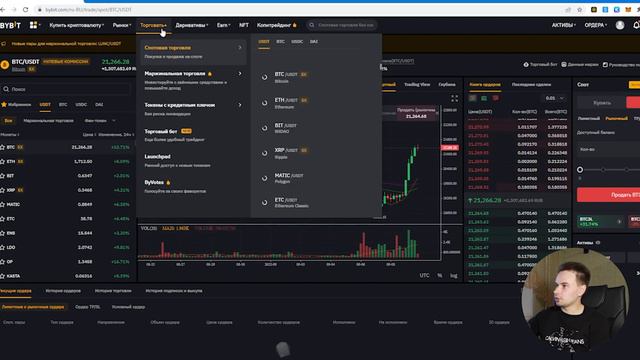Toggle the BIT row favorite star
This screenshot has height=360, width=640.
coord(2,176)
